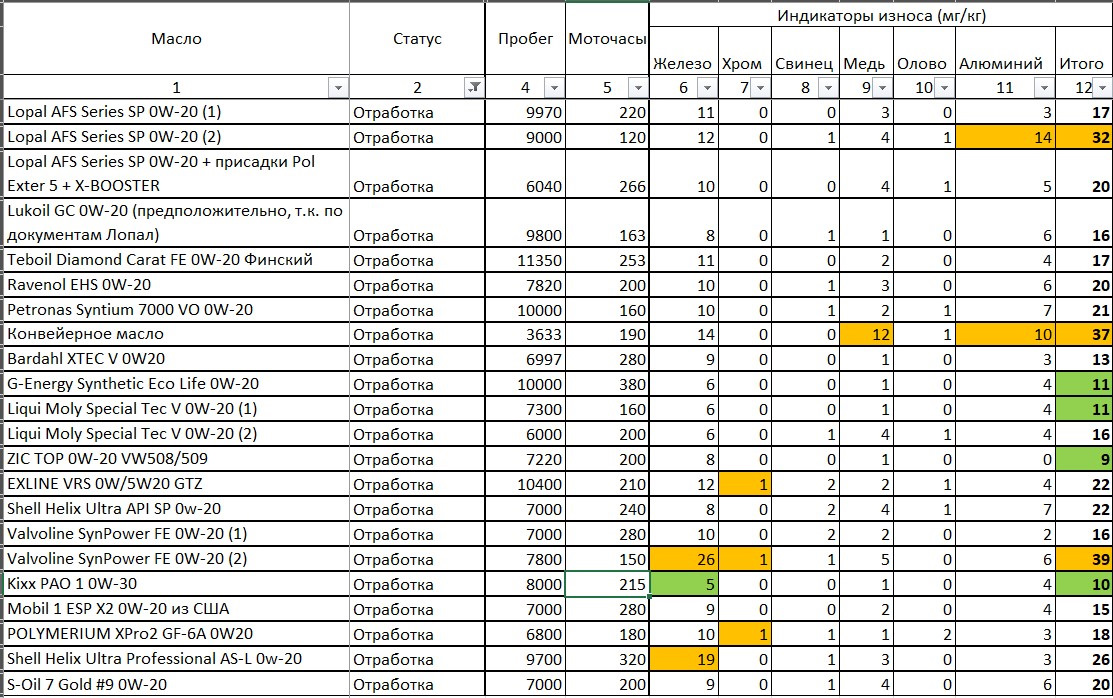The height and width of the screenshot is (698, 1113).
Task: Click cell 'S-Oil 7 Gold #9 0W-20'
Action: (176, 685)
